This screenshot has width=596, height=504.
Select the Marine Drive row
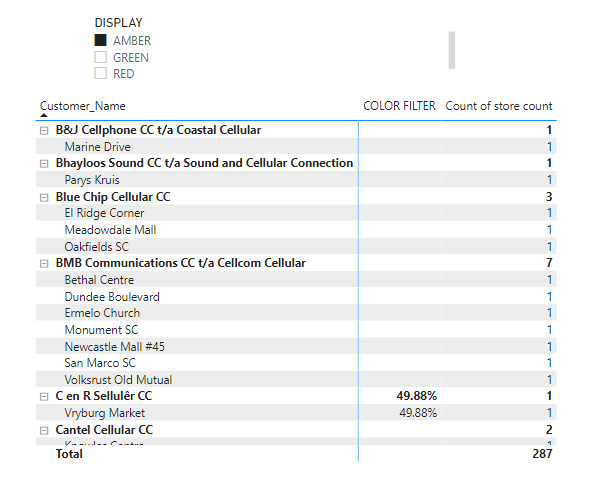[x=296, y=147]
